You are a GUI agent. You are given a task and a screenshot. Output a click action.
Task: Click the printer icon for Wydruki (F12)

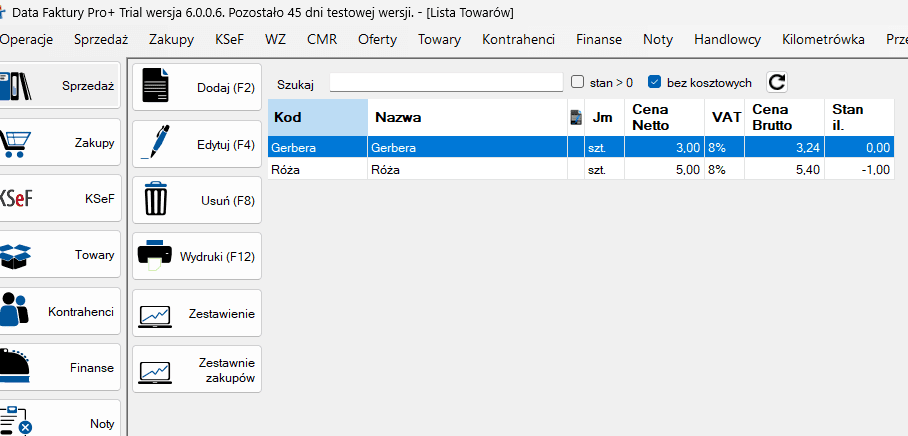pyautogui.click(x=157, y=256)
